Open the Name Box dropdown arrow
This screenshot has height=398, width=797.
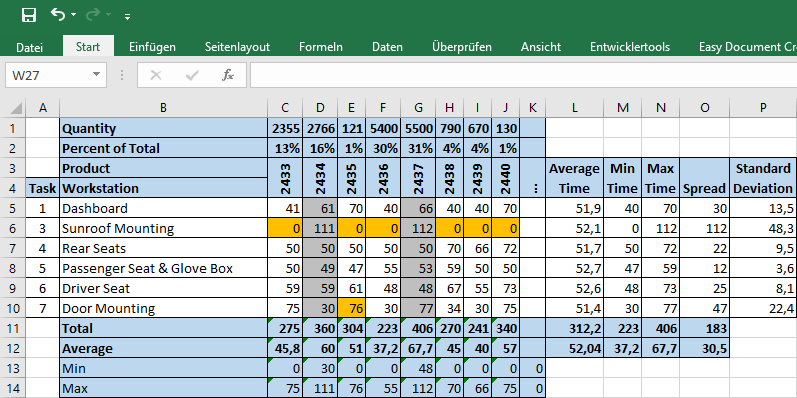coord(97,75)
